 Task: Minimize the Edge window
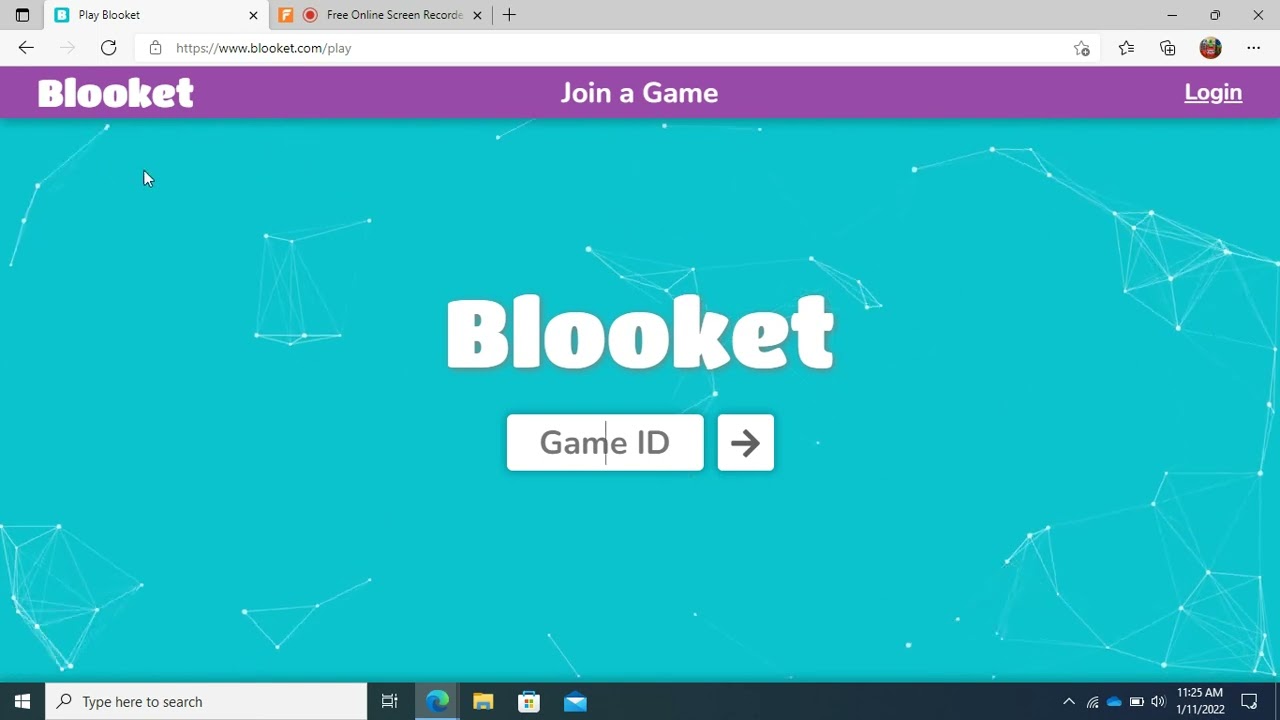1172,15
